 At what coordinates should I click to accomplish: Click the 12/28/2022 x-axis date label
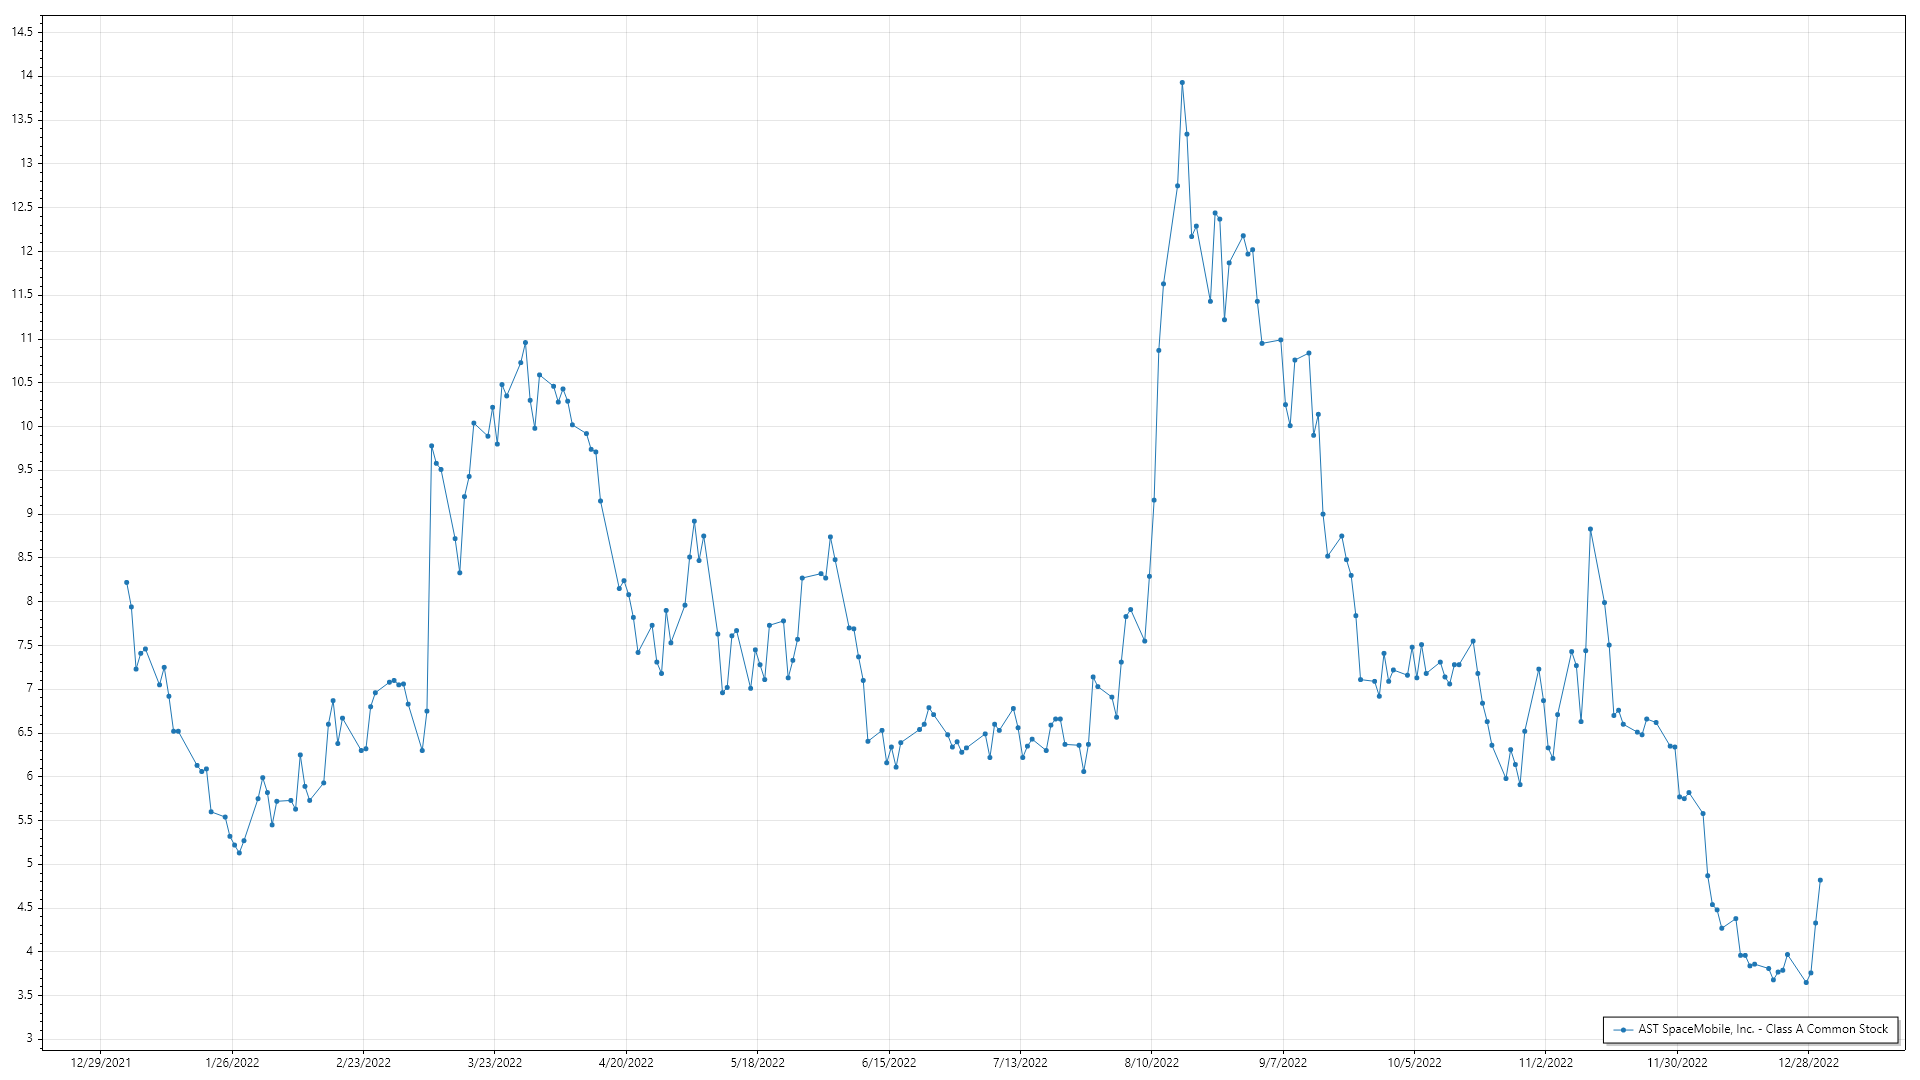tap(1808, 1062)
